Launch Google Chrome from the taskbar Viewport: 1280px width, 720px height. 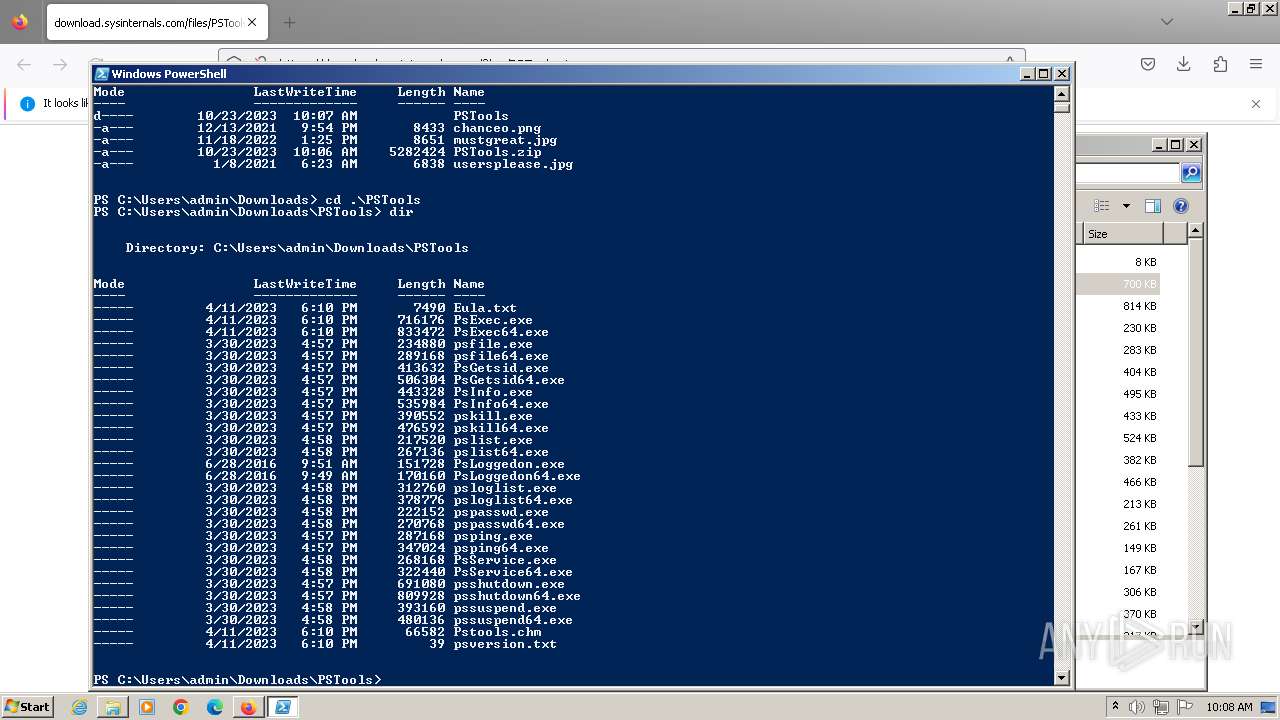(x=181, y=707)
